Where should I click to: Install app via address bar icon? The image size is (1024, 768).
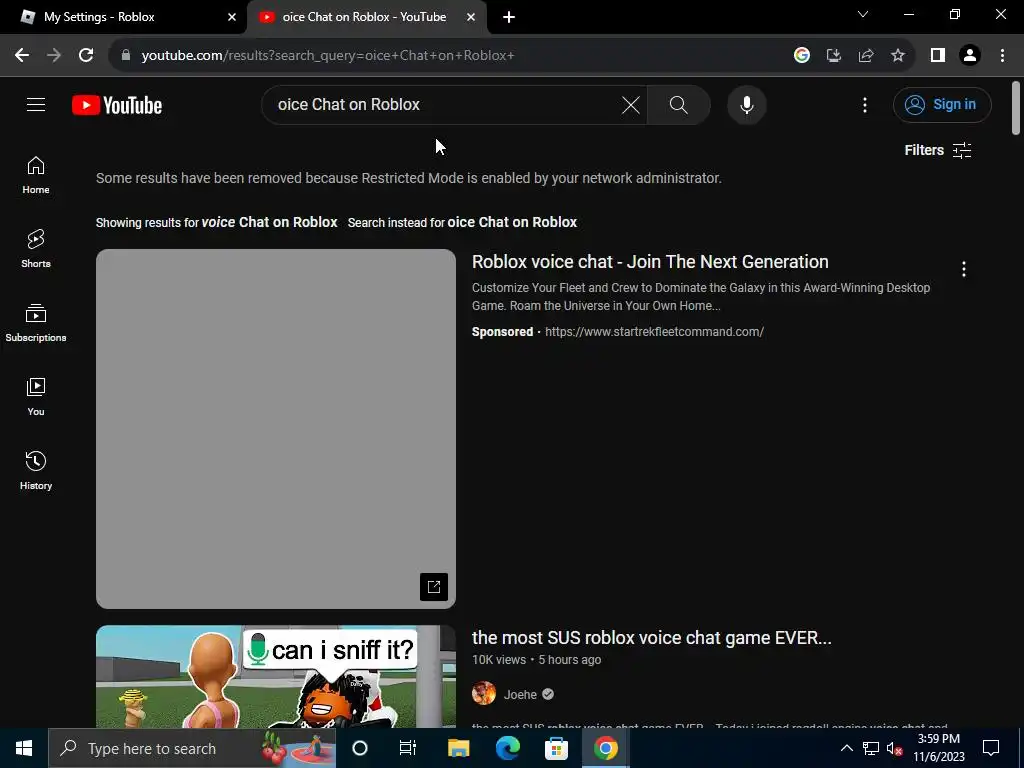click(x=833, y=55)
